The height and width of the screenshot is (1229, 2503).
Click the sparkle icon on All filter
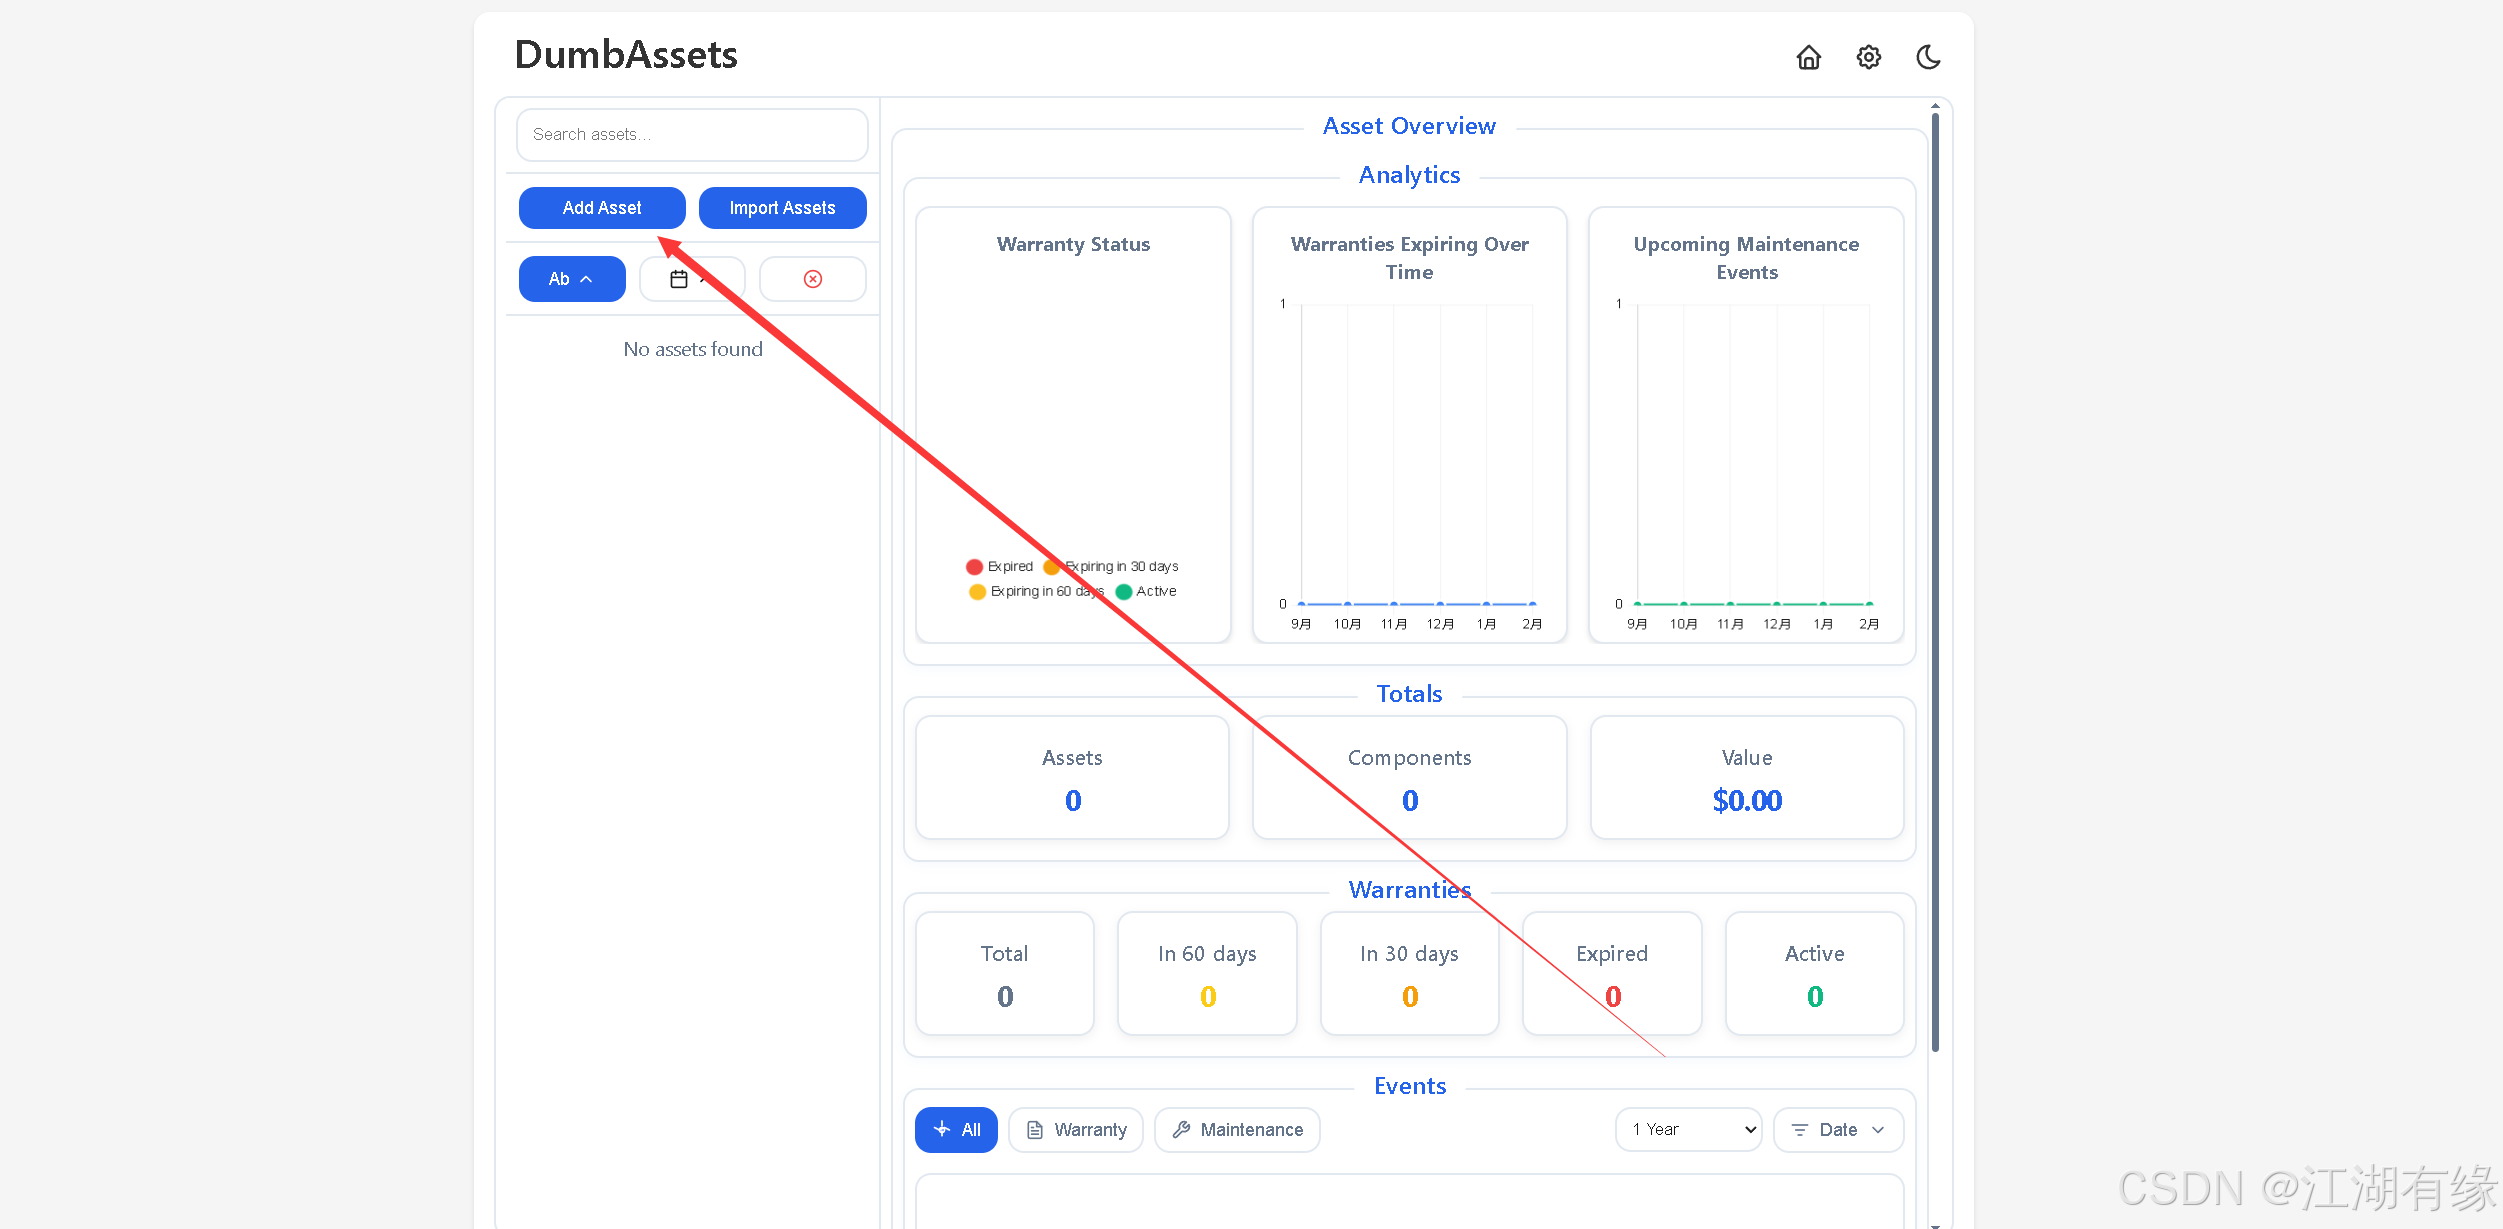[x=941, y=1129]
